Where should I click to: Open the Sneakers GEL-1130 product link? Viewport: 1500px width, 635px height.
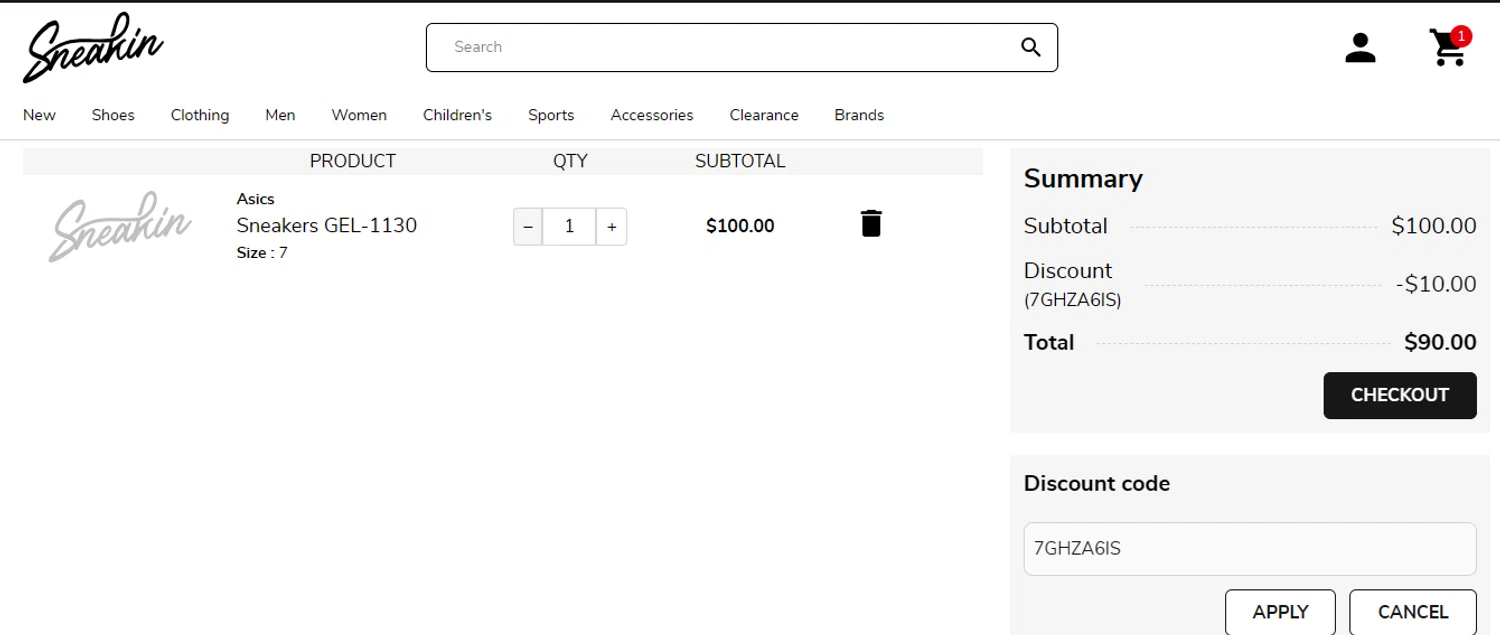pyautogui.click(x=326, y=225)
